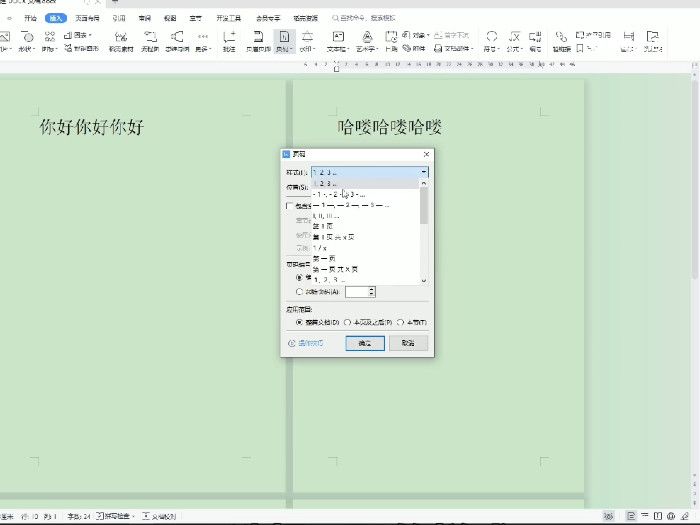This screenshot has width=700, height=525.
Task: Click the search commands box in ribbon
Action: pyautogui.click(x=364, y=18)
